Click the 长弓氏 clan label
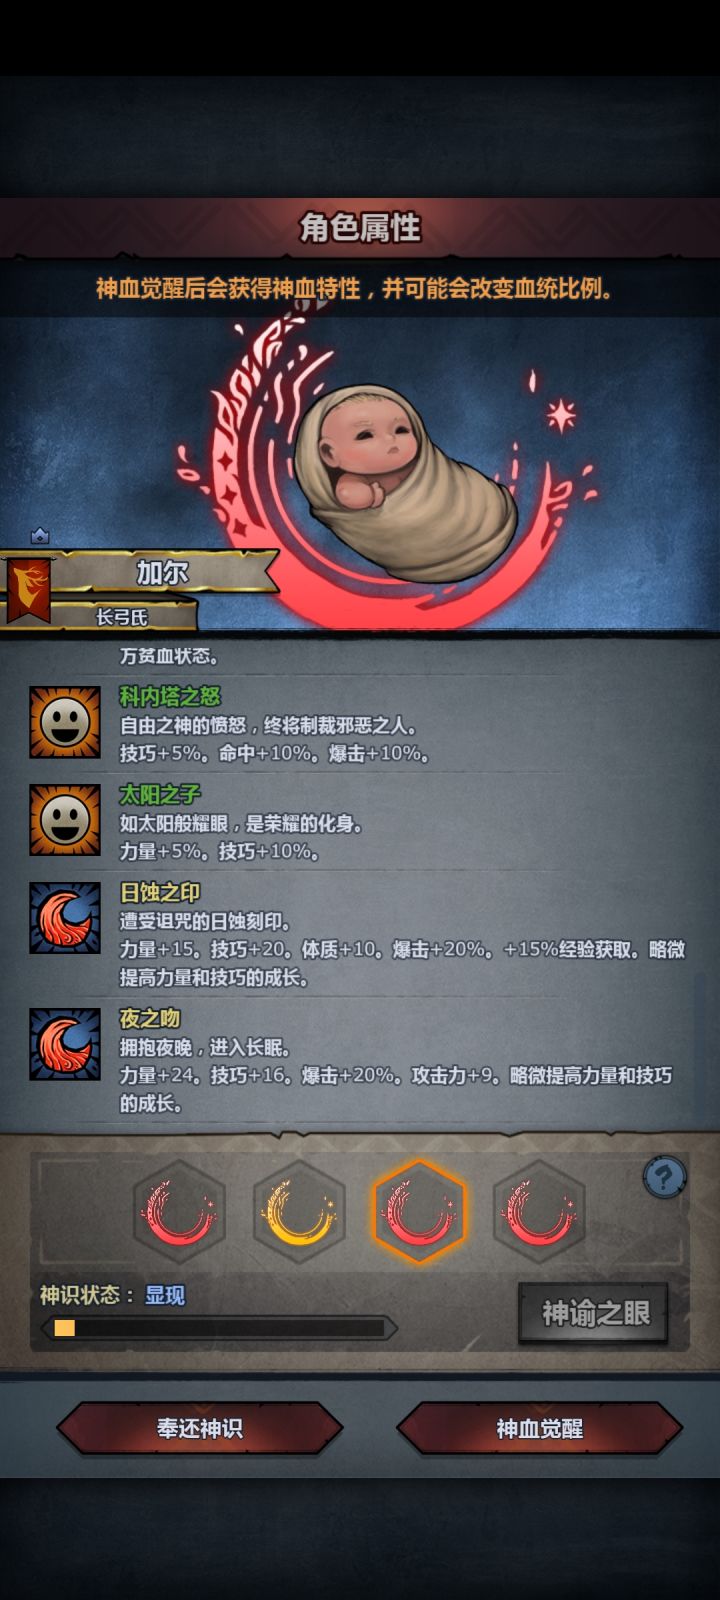Viewport: 720px width, 1600px height. coord(122,617)
